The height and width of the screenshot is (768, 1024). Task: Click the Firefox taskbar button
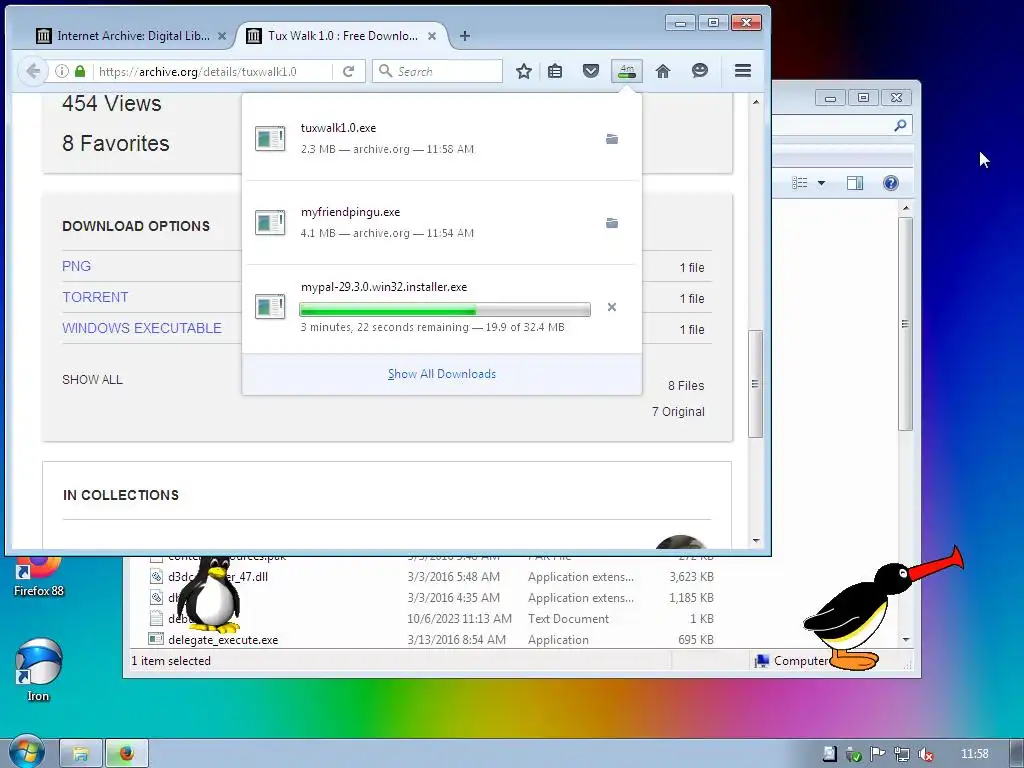[127, 754]
